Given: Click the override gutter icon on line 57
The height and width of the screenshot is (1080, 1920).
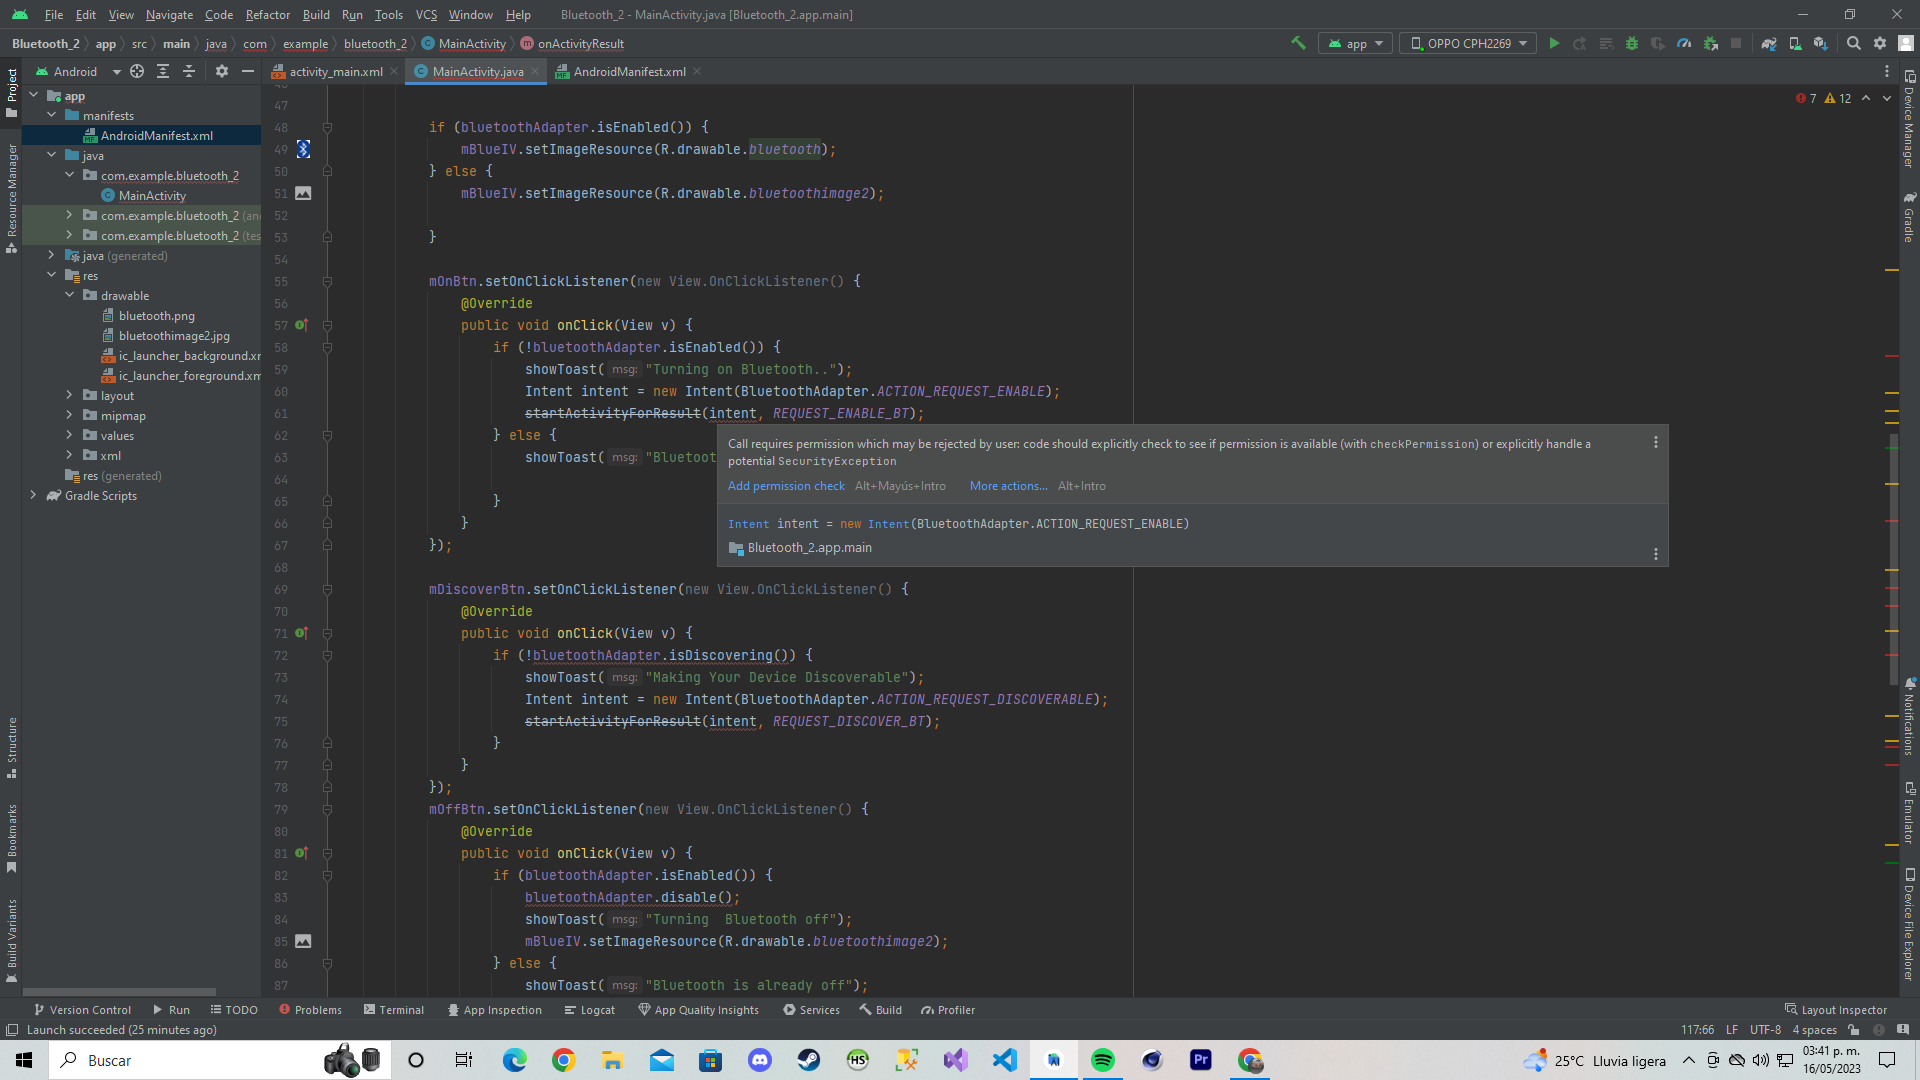Looking at the screenshot, I should click(301, 325).
